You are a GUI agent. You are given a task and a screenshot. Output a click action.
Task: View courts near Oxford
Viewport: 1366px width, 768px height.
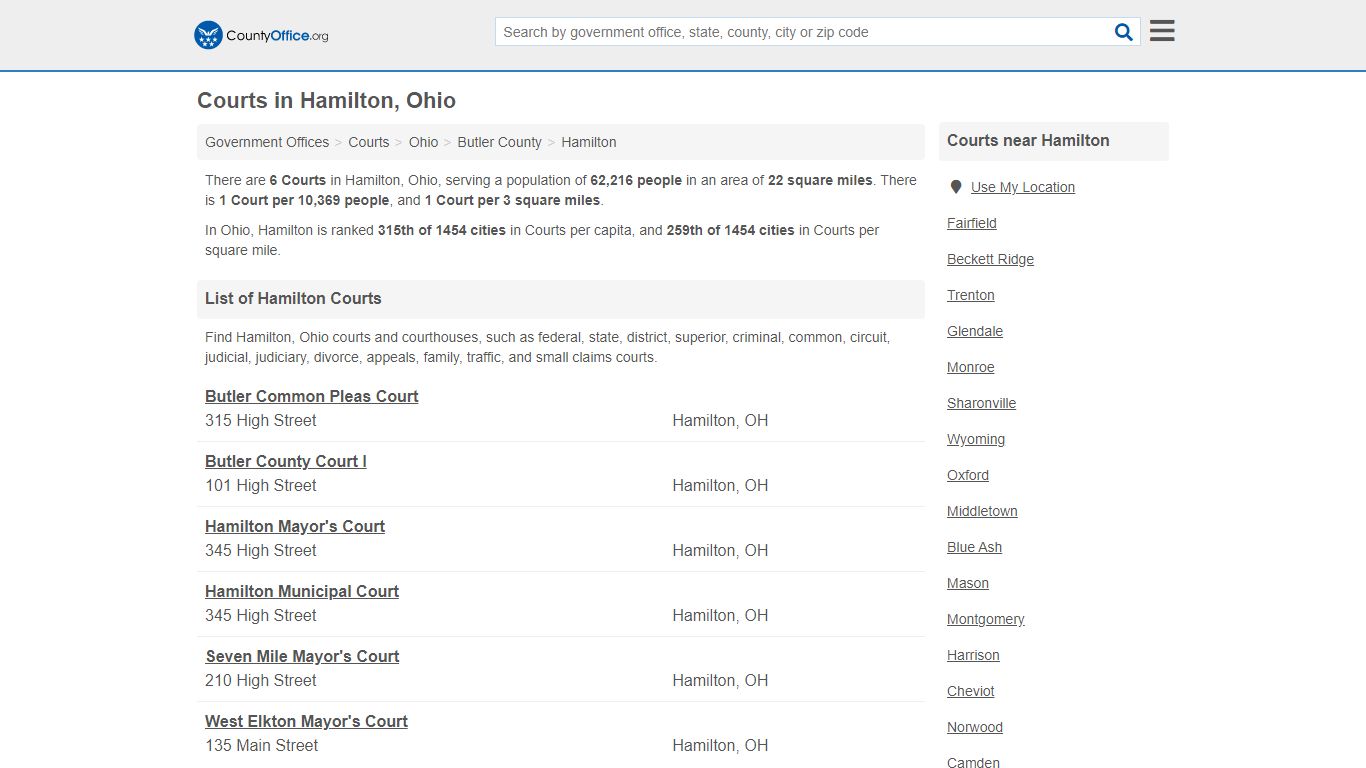[x=968, y=475]
